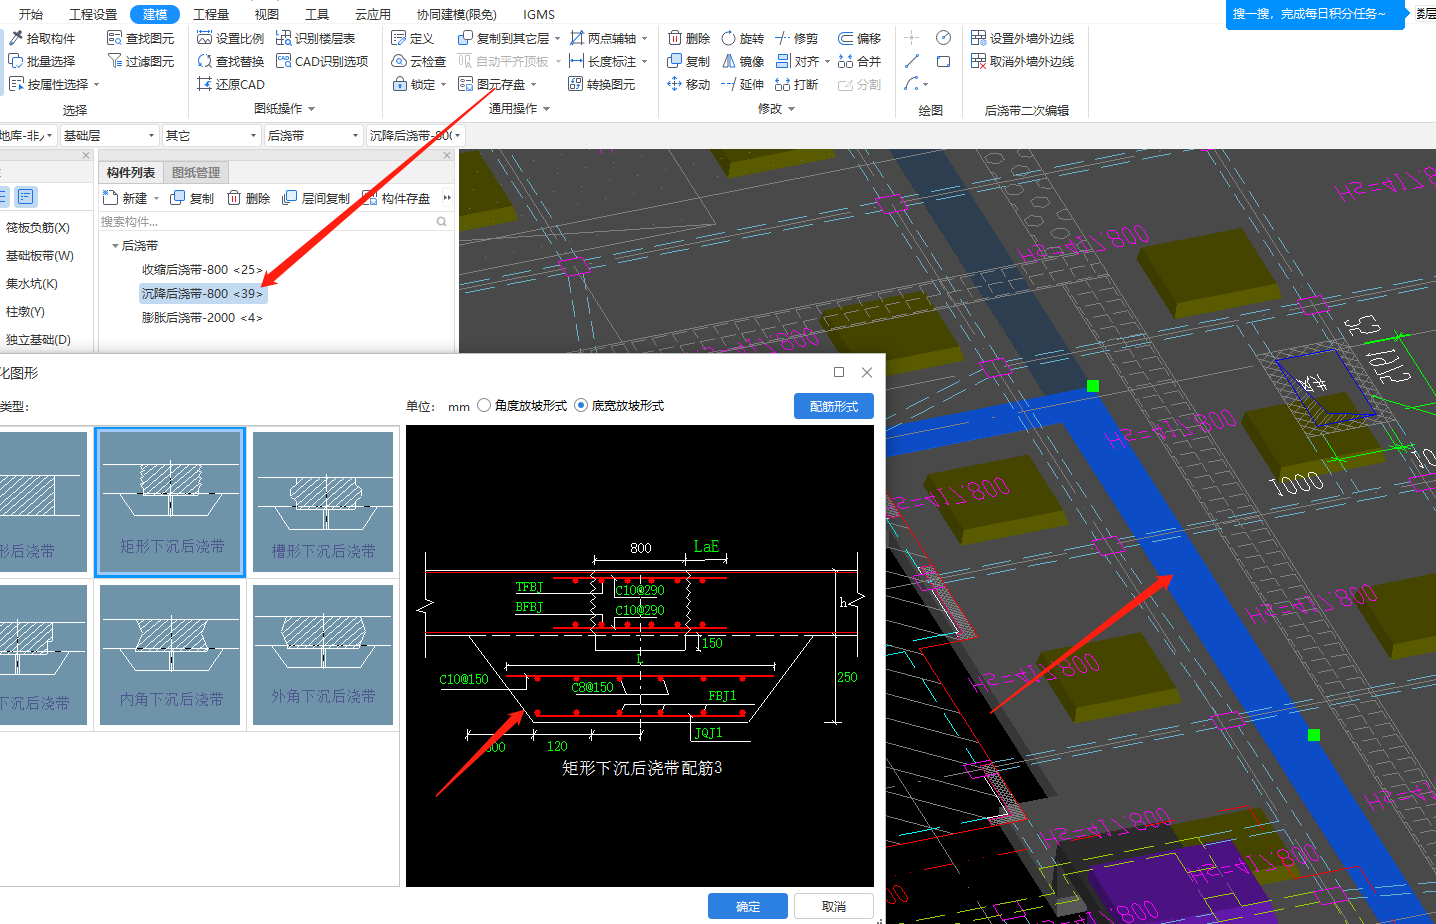
Task: Open the 基础层 floor dropdown
Action: [x=108, y=135]
